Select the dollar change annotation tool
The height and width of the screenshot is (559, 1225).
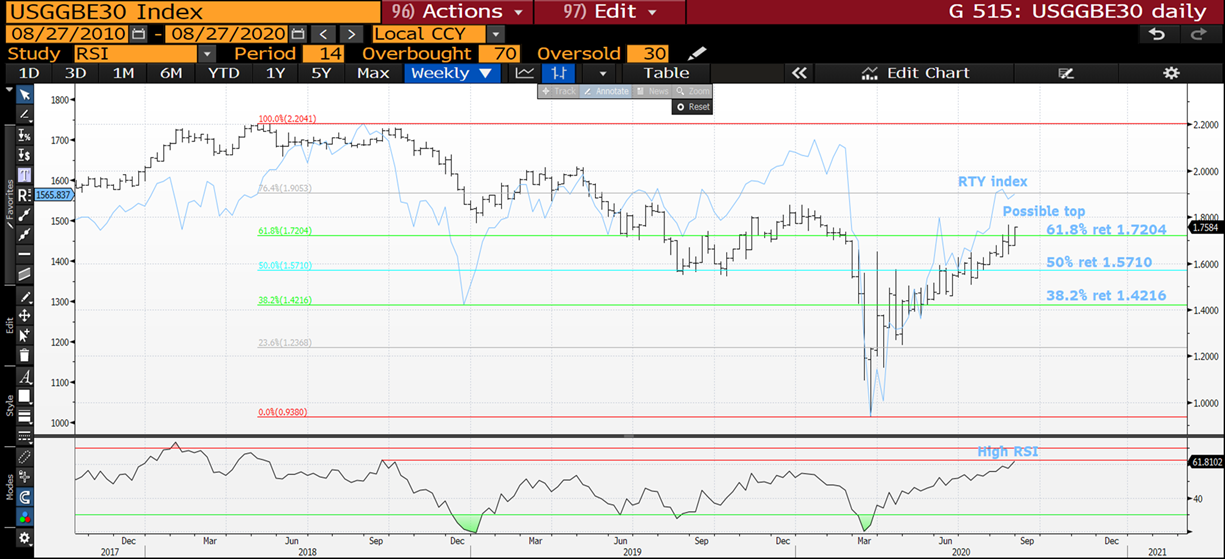pos(25,155)
